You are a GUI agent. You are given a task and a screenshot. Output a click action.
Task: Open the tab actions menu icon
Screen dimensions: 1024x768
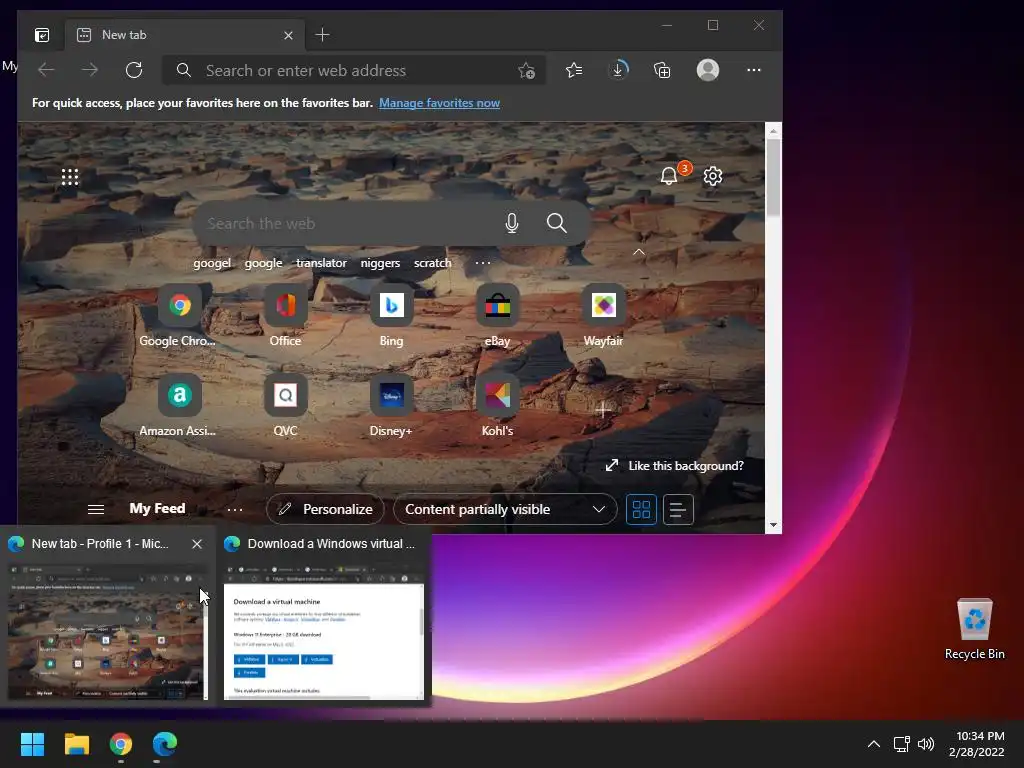(42, 35)
